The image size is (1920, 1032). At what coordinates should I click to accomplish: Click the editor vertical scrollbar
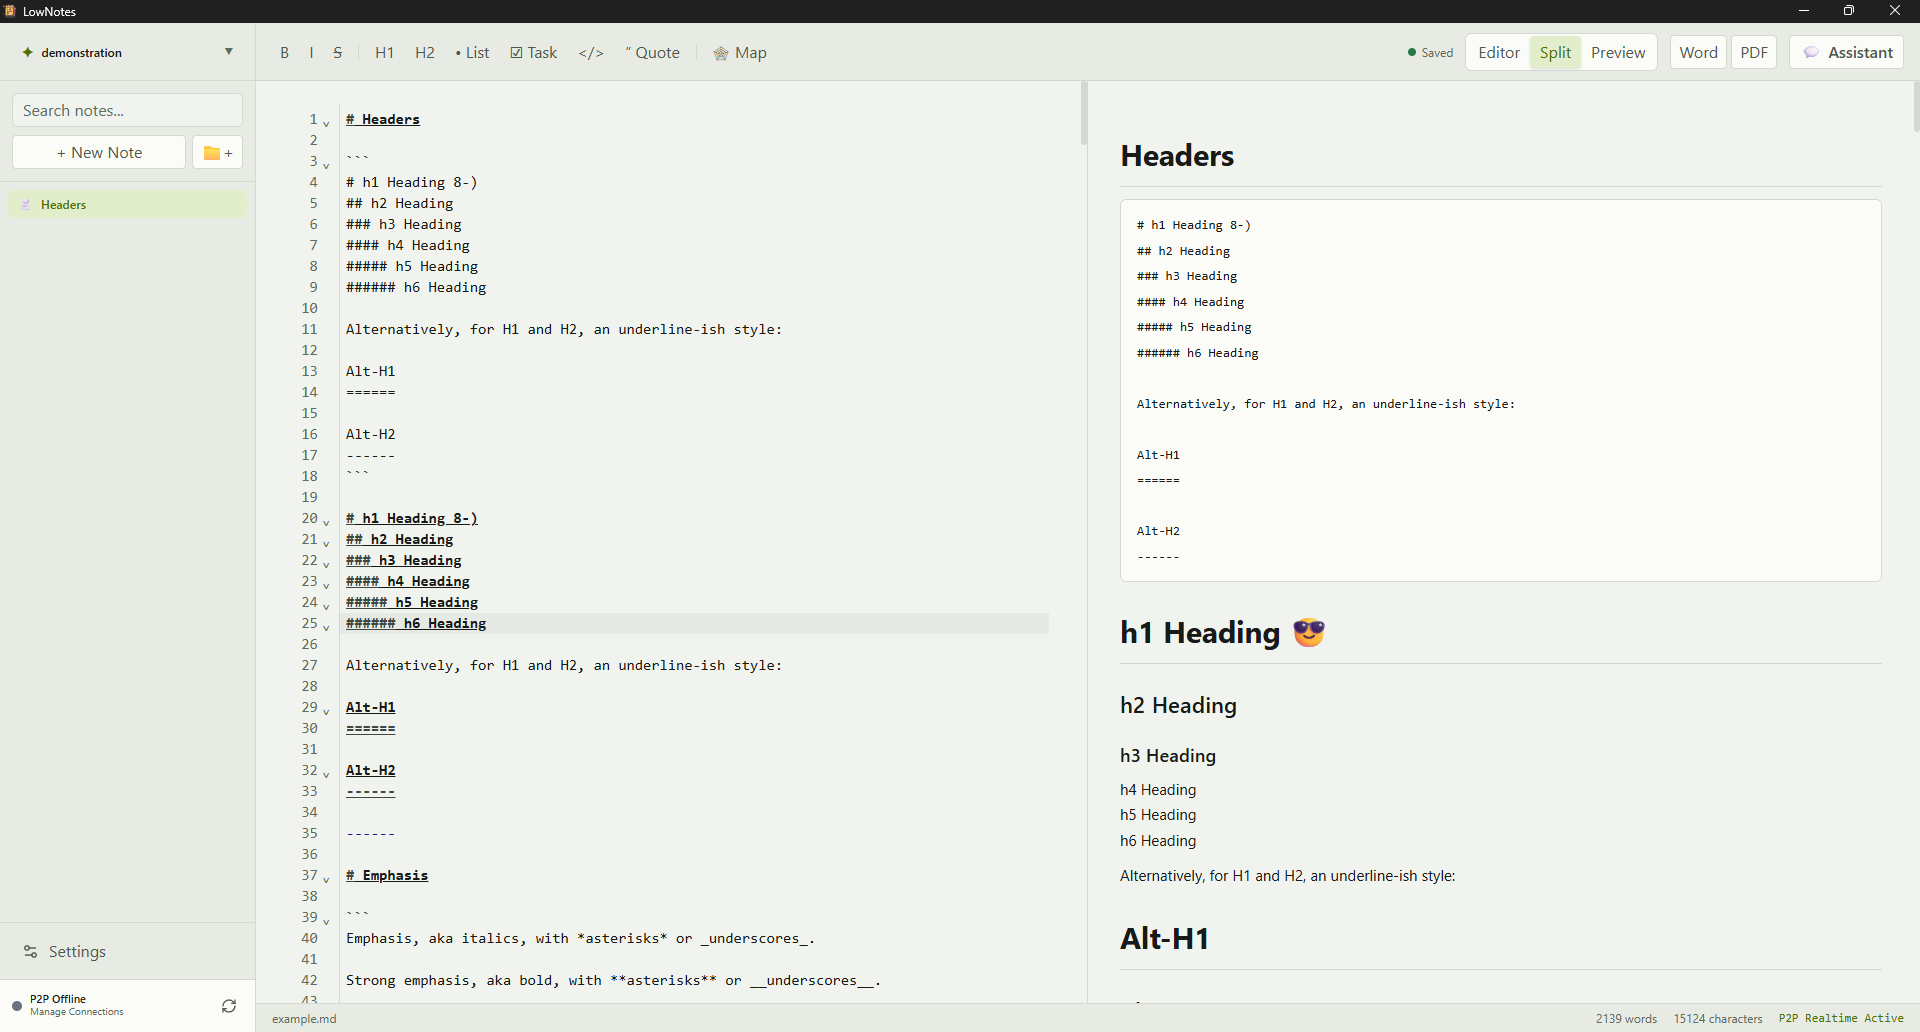1084,113
